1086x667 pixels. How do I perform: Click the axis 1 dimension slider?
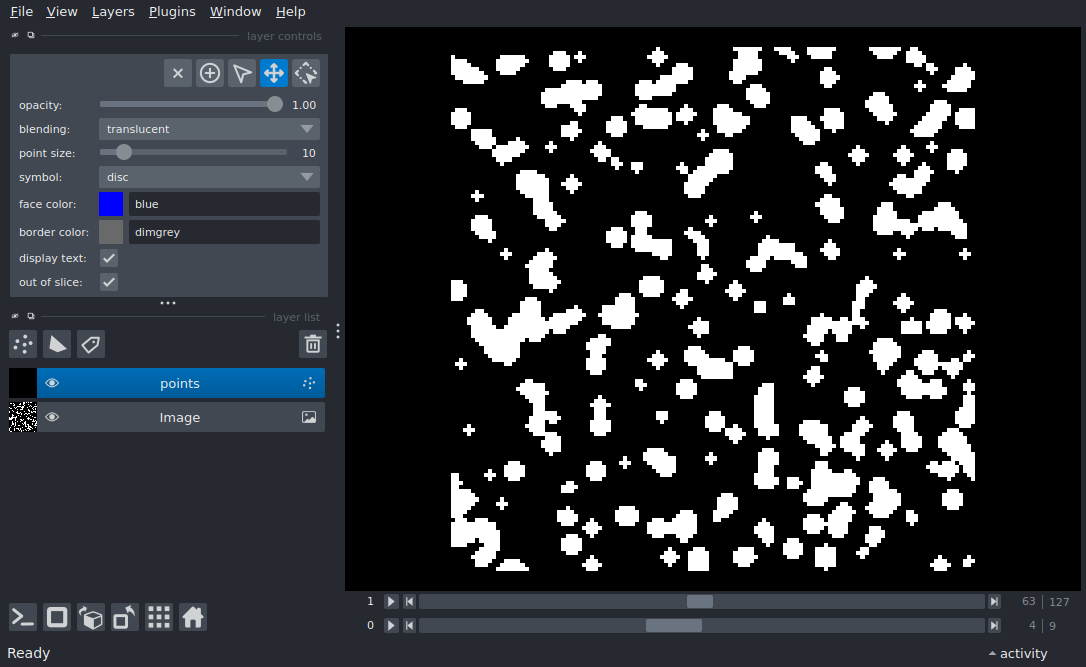[702, 602]
